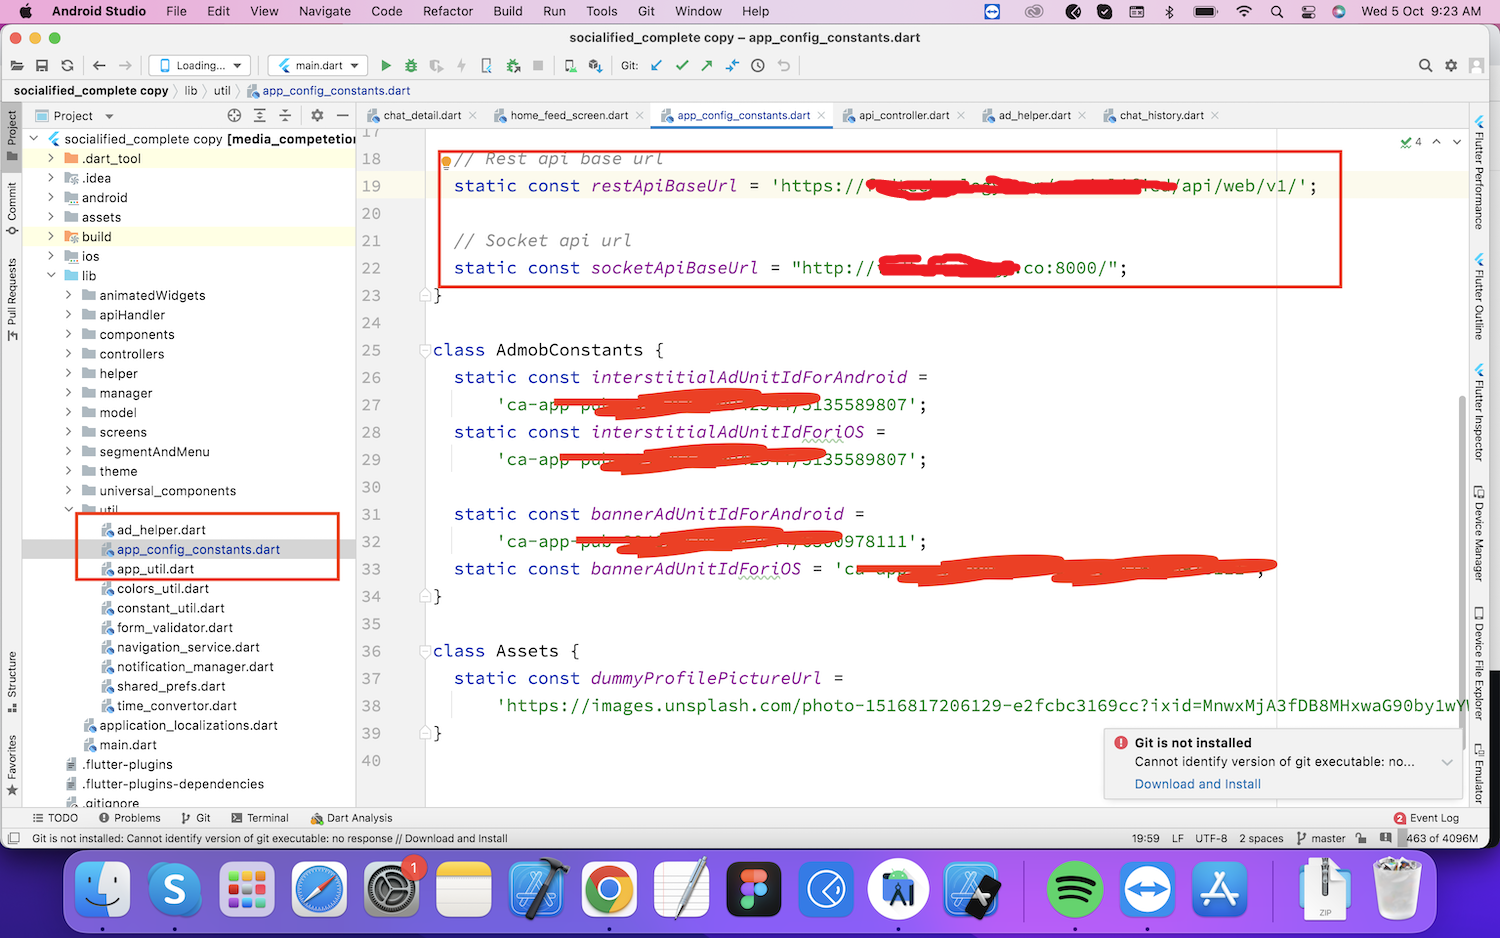
Task: Switch to the chat_history.dart tab
Action: pyautogui.click(x=1161, y=116)
